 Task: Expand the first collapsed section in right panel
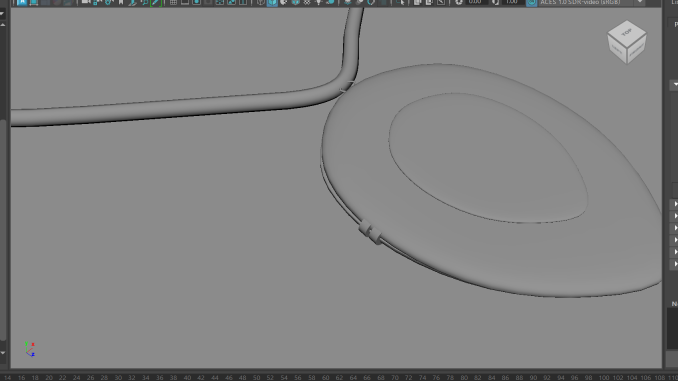[675, 204]
